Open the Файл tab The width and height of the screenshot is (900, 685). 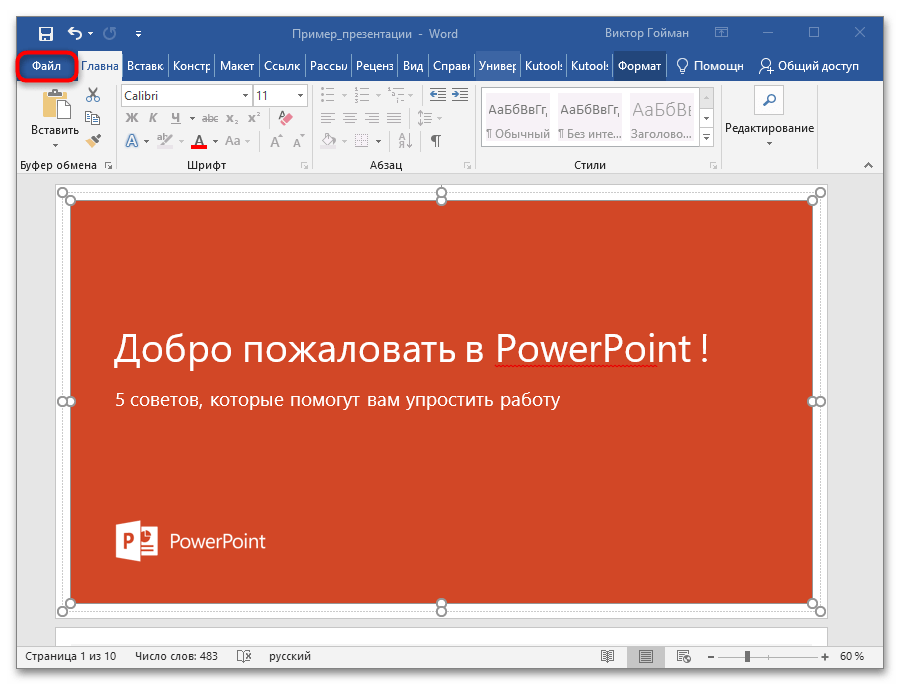point(47,67)
